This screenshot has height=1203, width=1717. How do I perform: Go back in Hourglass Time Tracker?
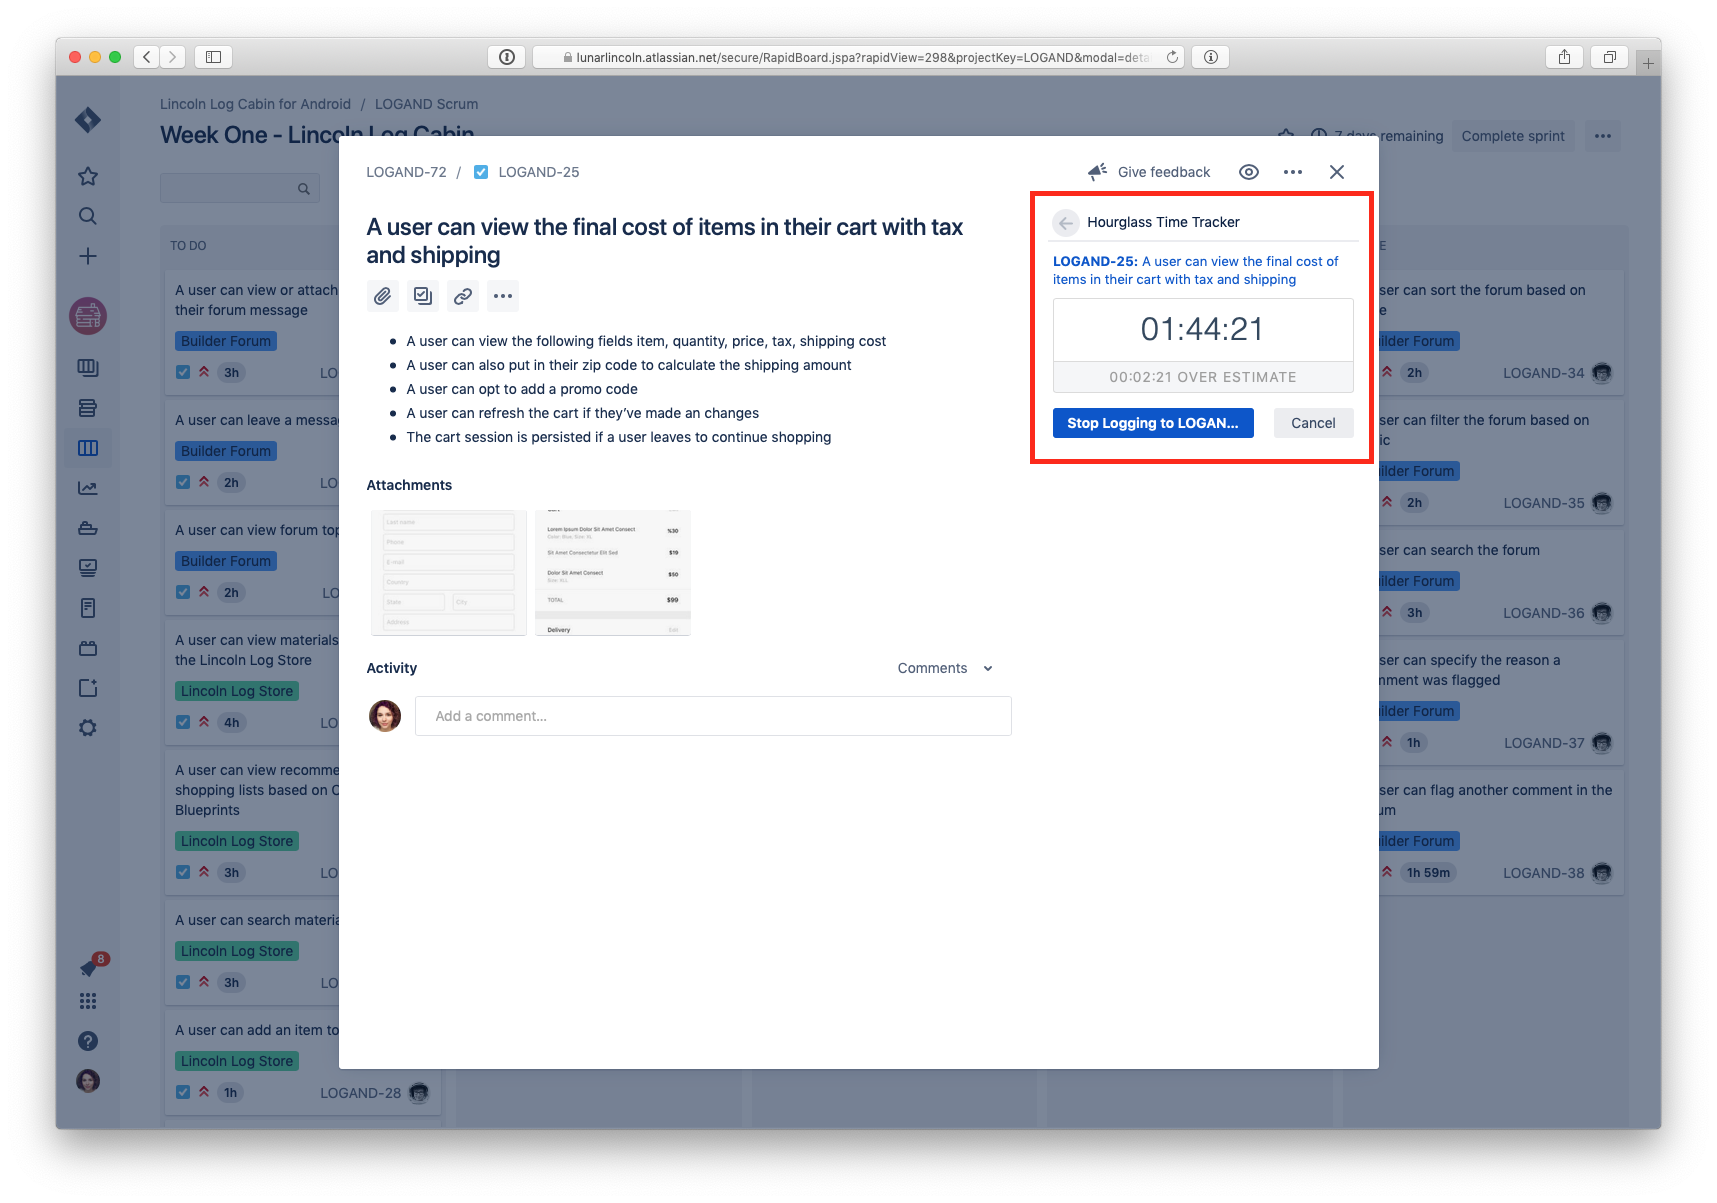(x=1066, y=222)
